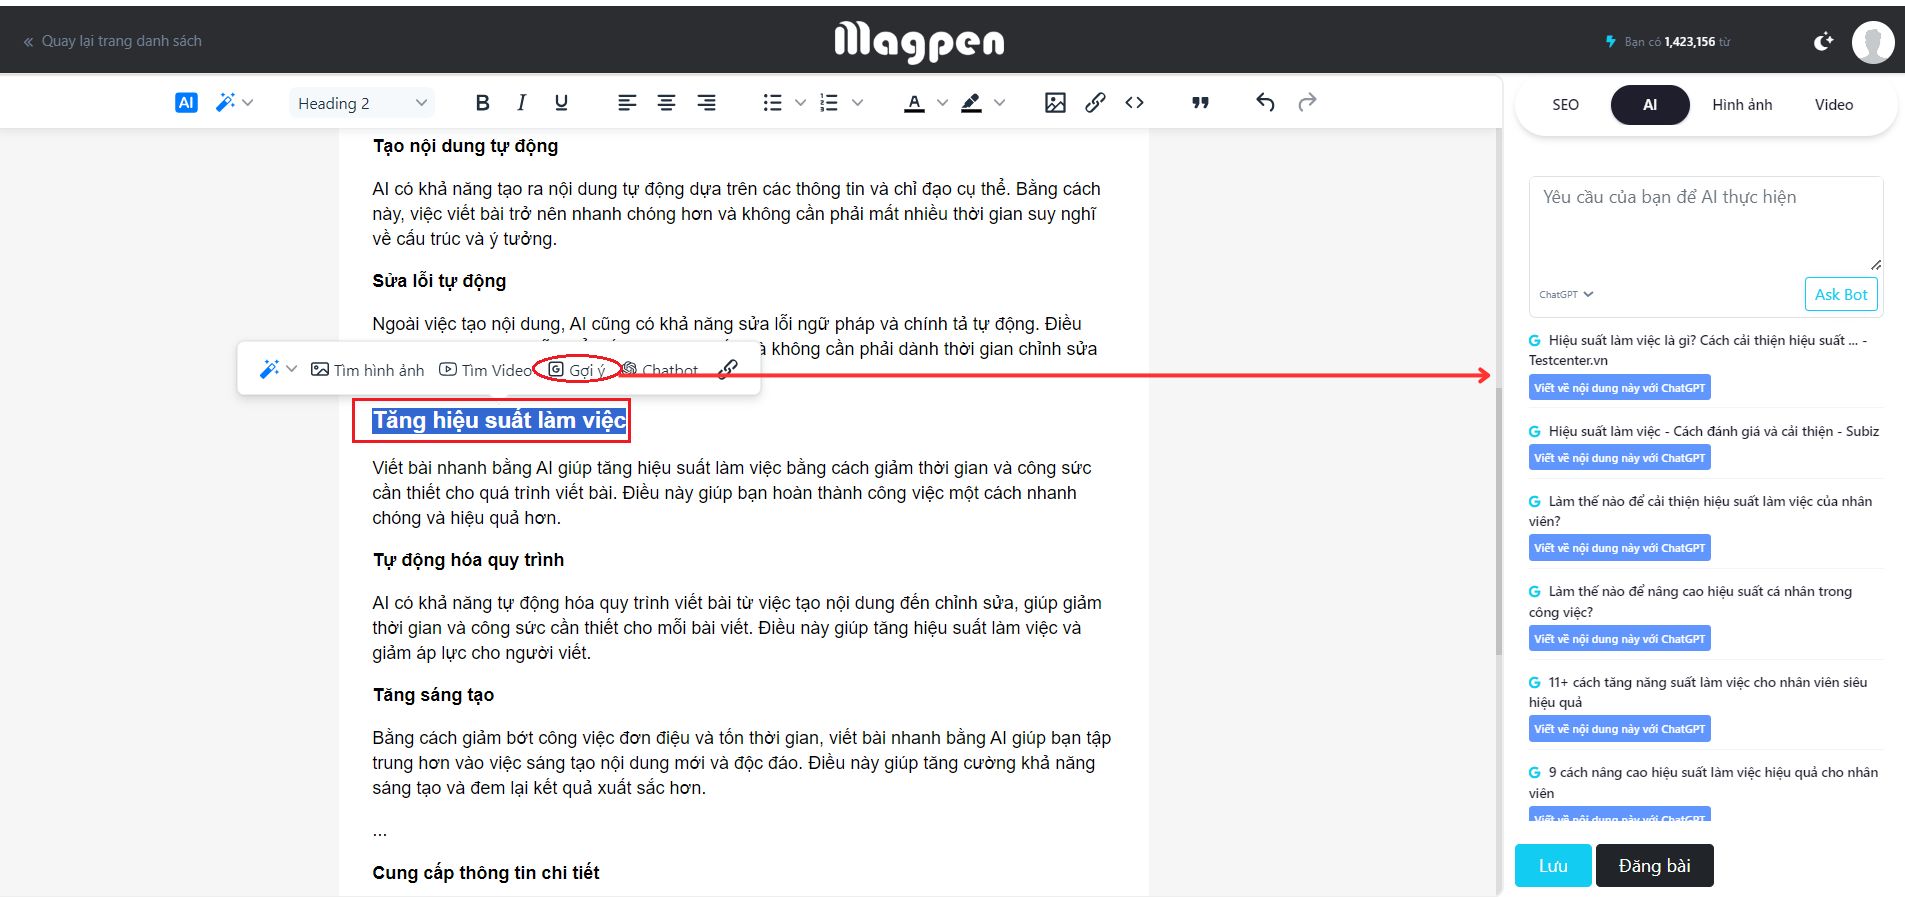Viewport: 1905px width, 897px height.
Task: Select the highlight color marker
Action: (971, 102)
